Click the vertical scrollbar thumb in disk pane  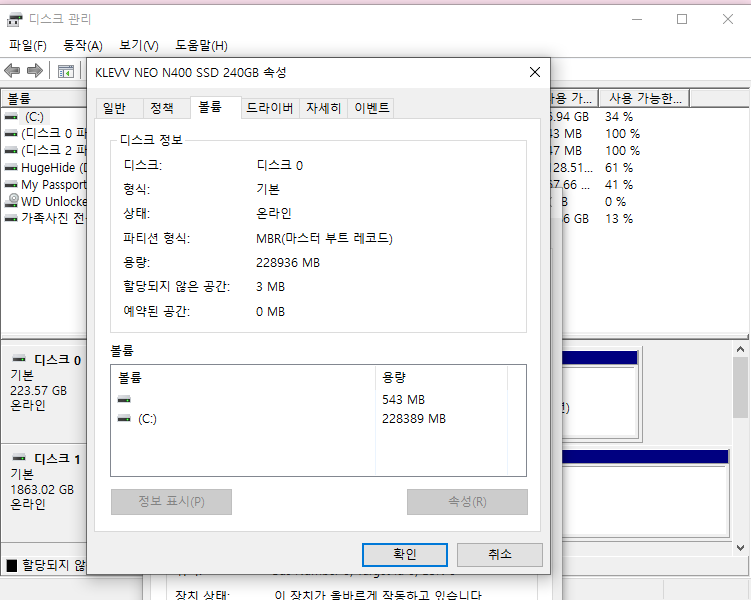740,387
